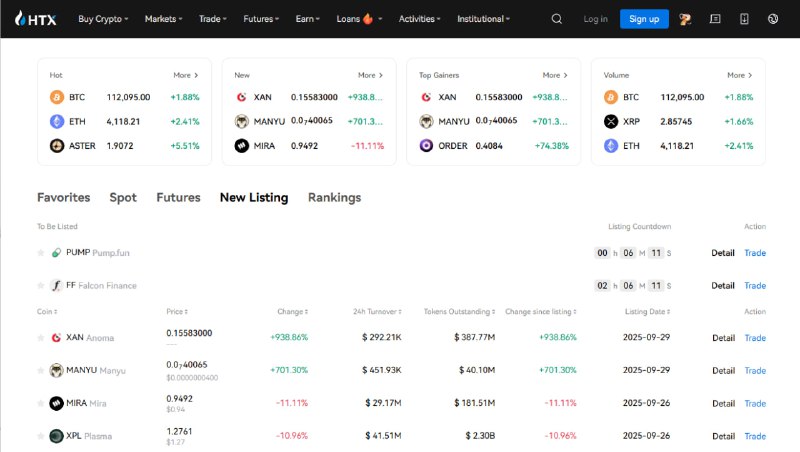Open the HTX logo home link
The width and height of the screenshot is (800, 452).
tap(35, 19)
